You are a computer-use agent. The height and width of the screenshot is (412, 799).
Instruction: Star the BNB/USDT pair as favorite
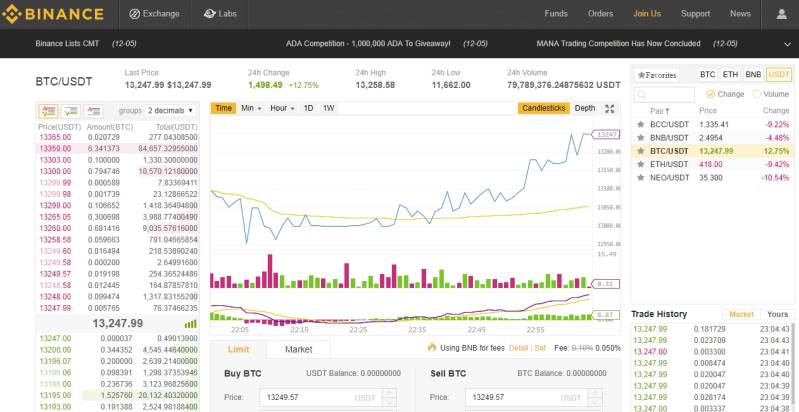(x=641, y=138)
